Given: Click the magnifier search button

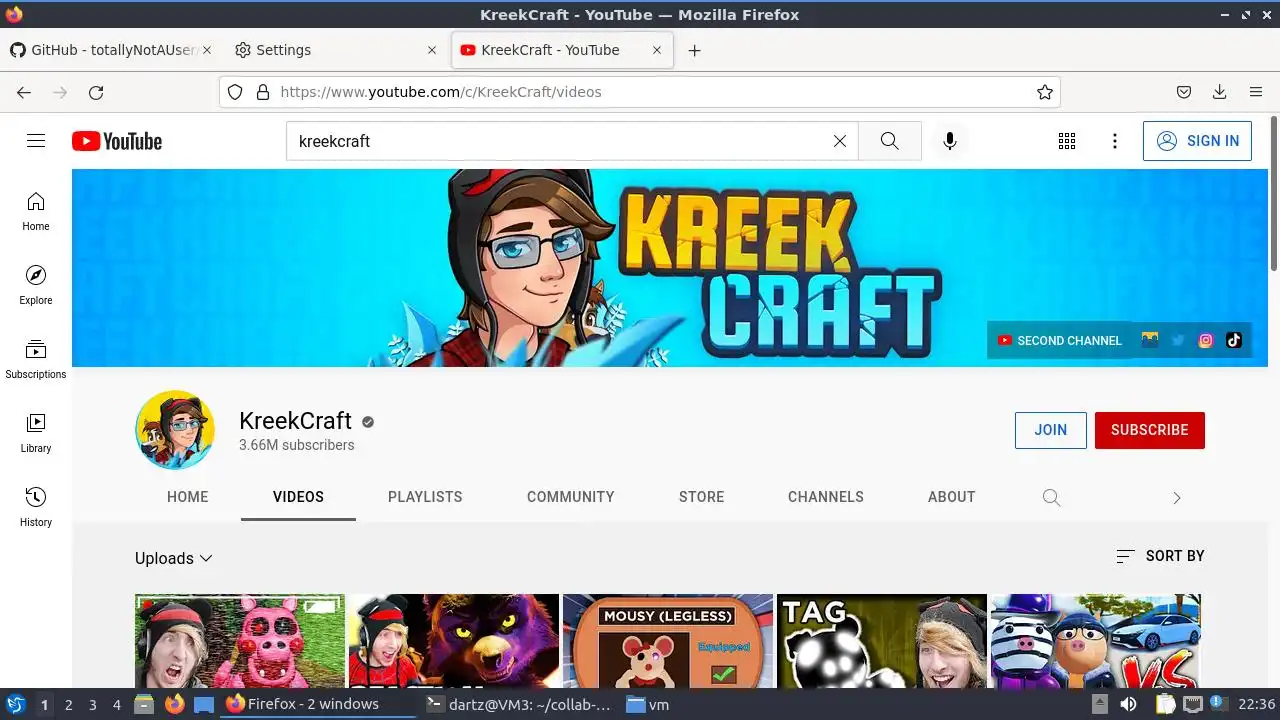Looking at the screenshot, I should coord(890,141).
